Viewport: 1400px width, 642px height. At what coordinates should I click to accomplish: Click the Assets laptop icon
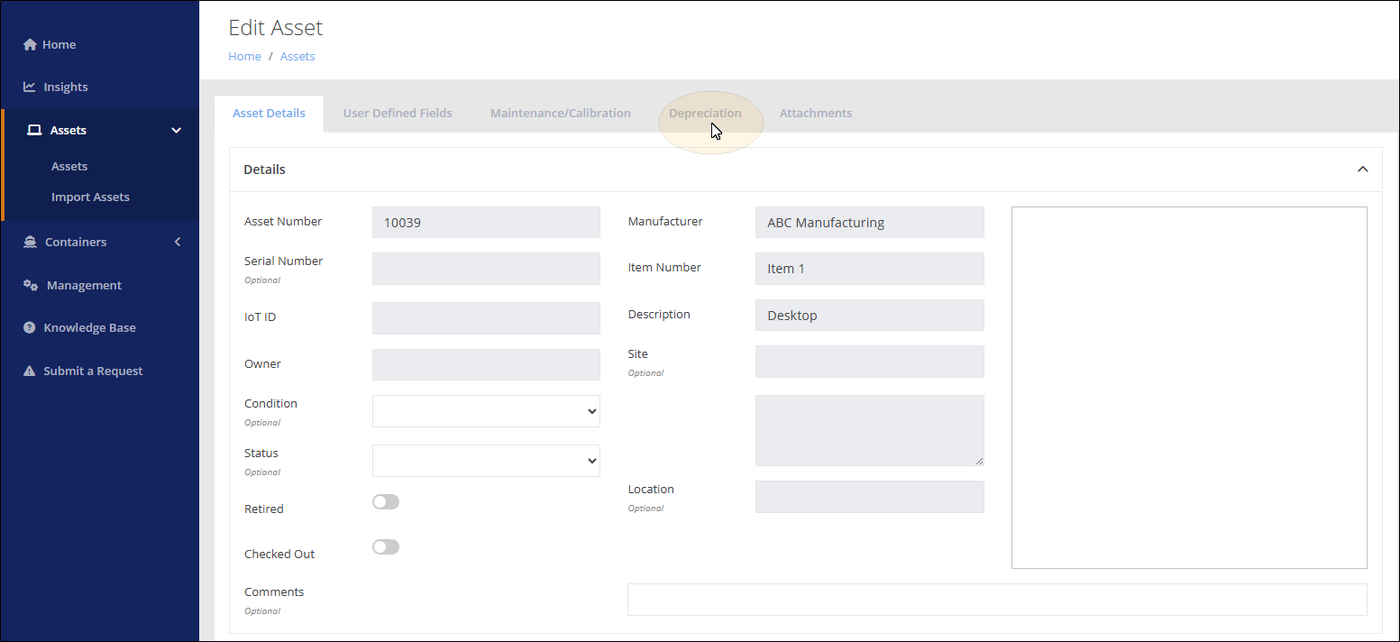coord(34,130)
